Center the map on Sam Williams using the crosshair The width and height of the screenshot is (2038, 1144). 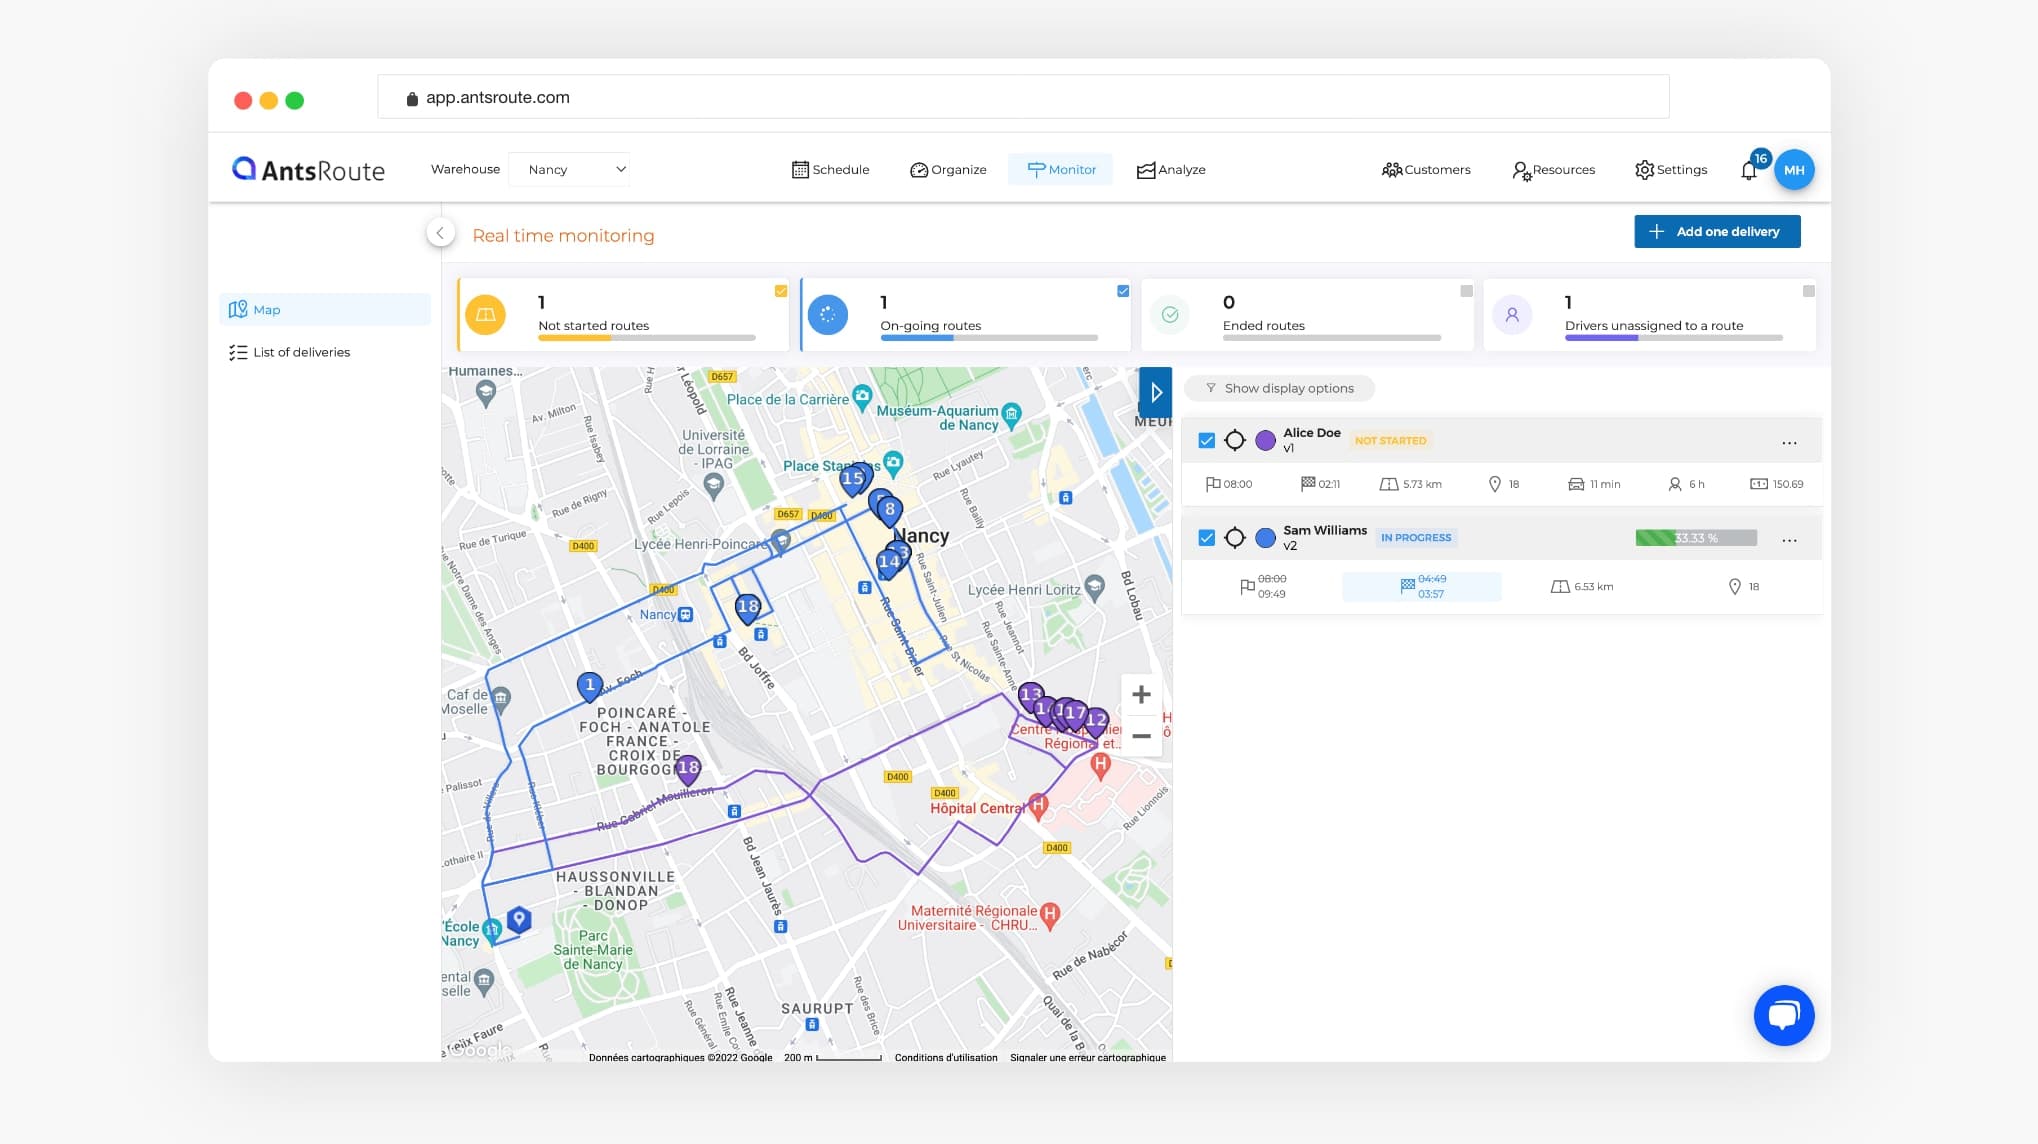point(1235,538)
